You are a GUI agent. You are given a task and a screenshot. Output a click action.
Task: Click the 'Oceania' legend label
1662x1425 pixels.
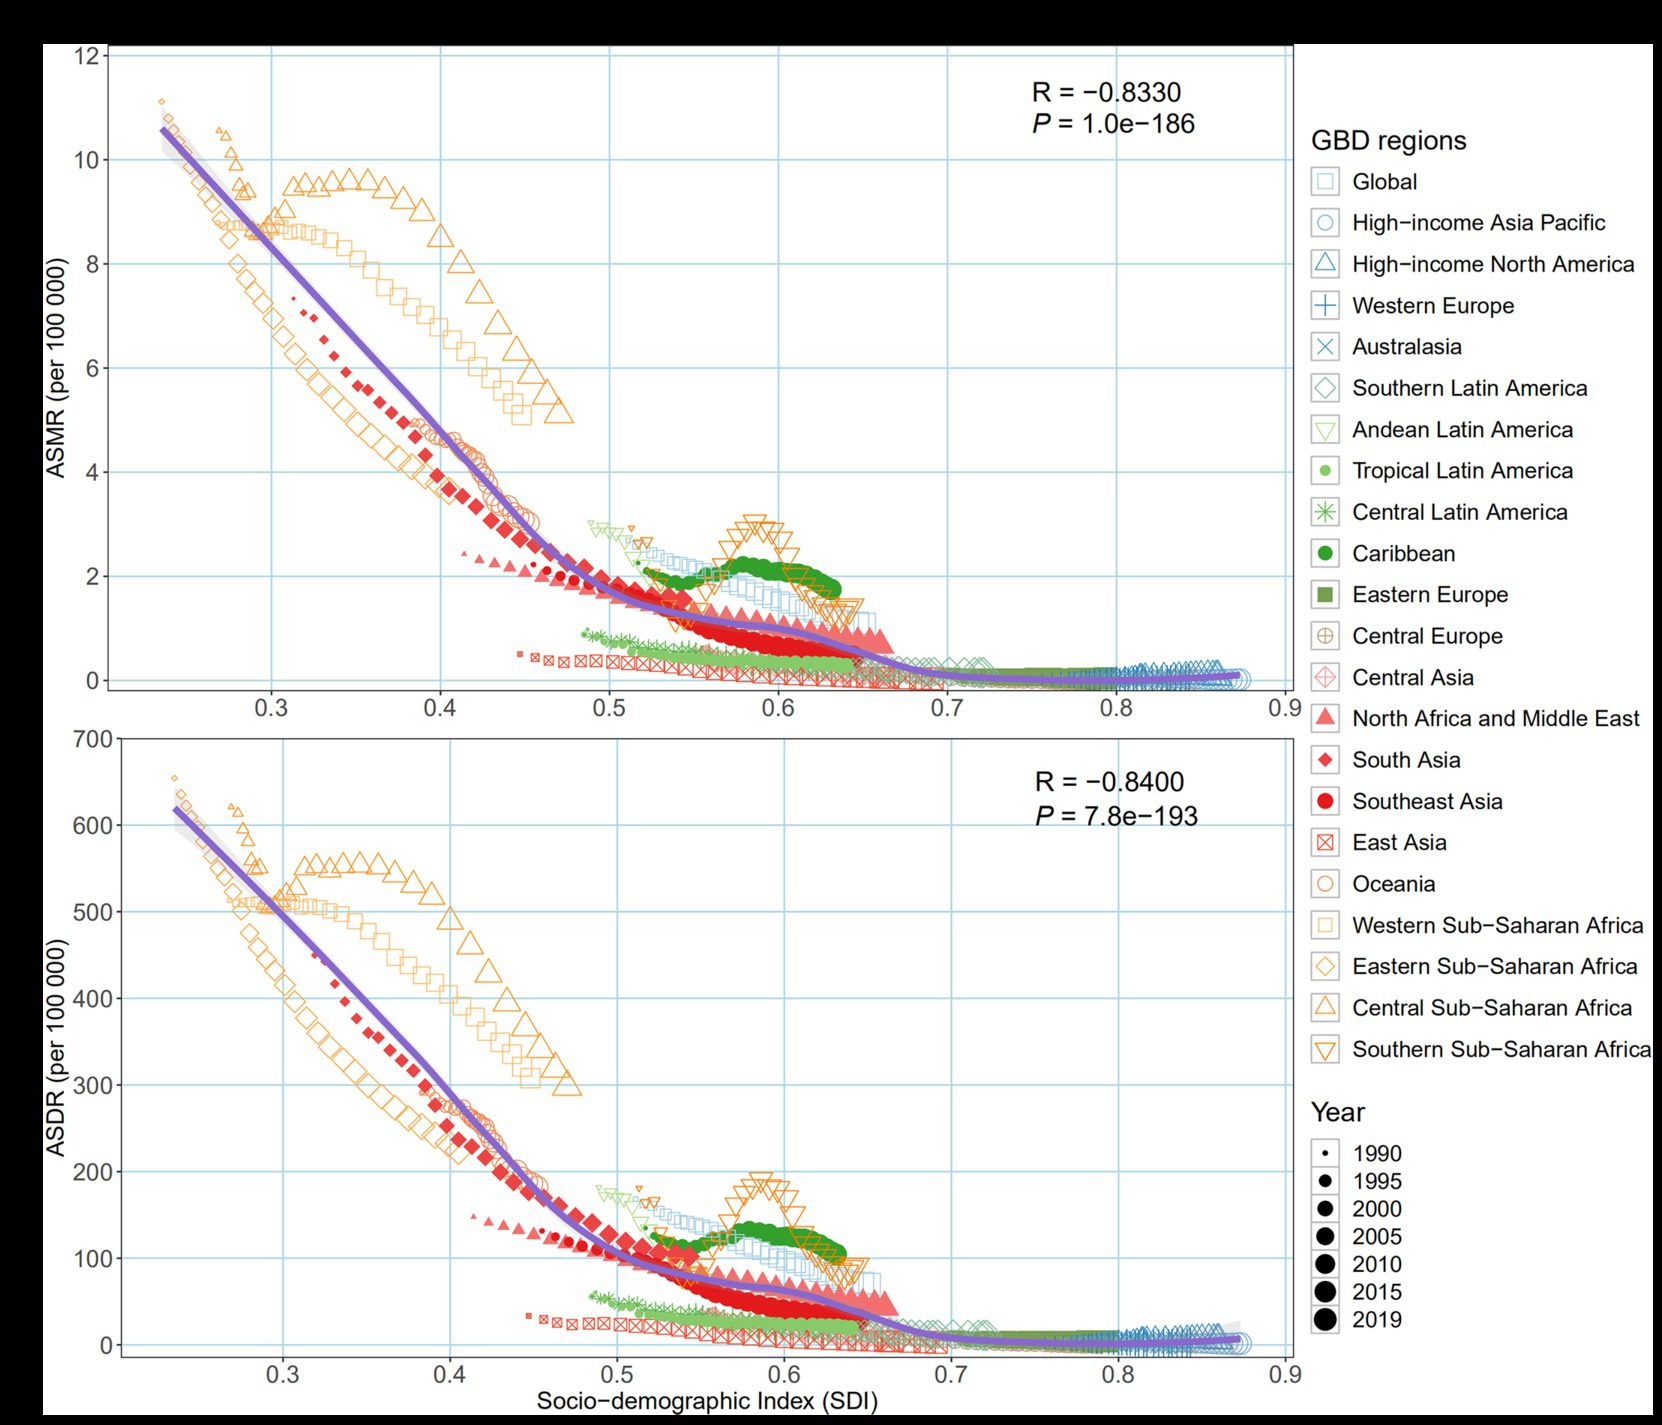1393,884
